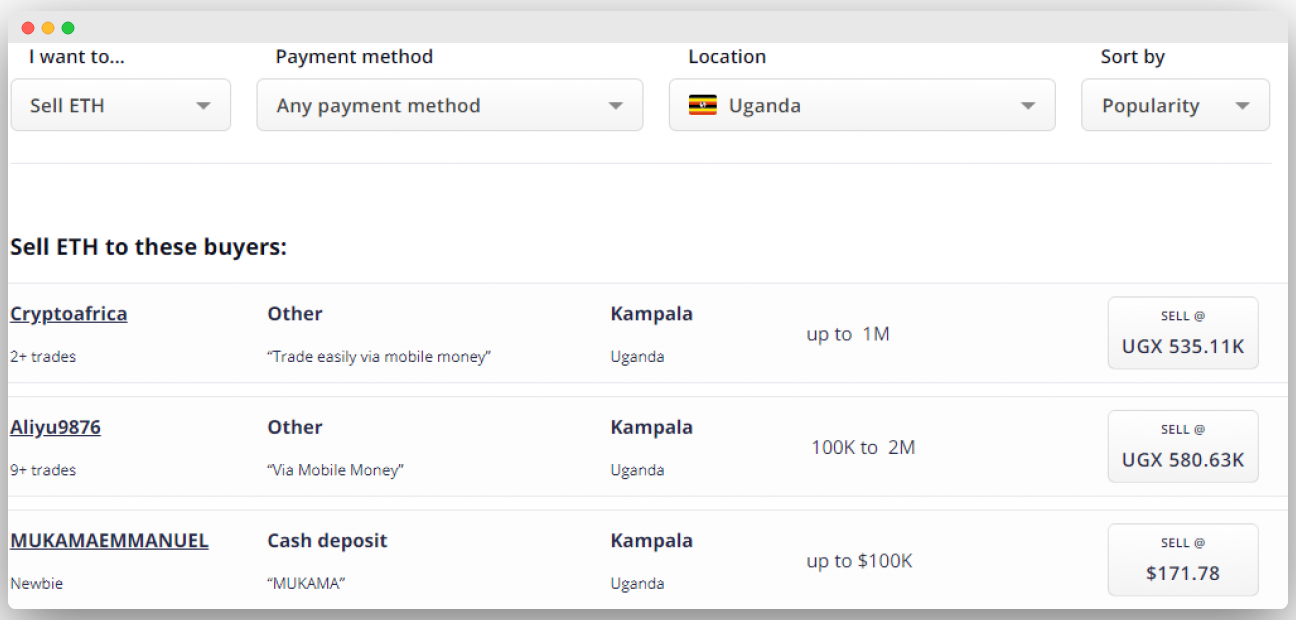This screenshot has width=1296, height=620.
Task: Click the Uganda flag icon
Action: (x=703, y=106)
